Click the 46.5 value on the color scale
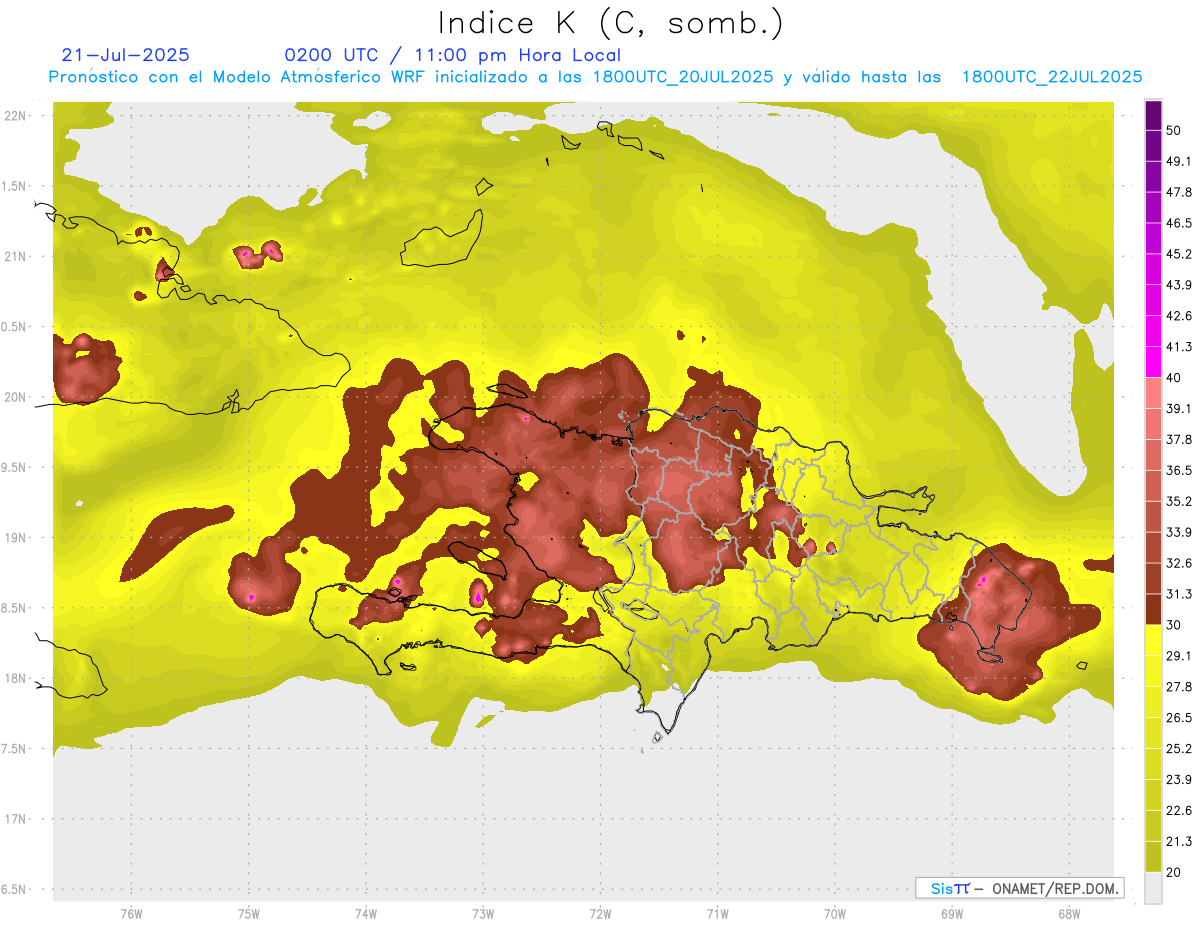1200x927 pixels. click(1179, 223)
